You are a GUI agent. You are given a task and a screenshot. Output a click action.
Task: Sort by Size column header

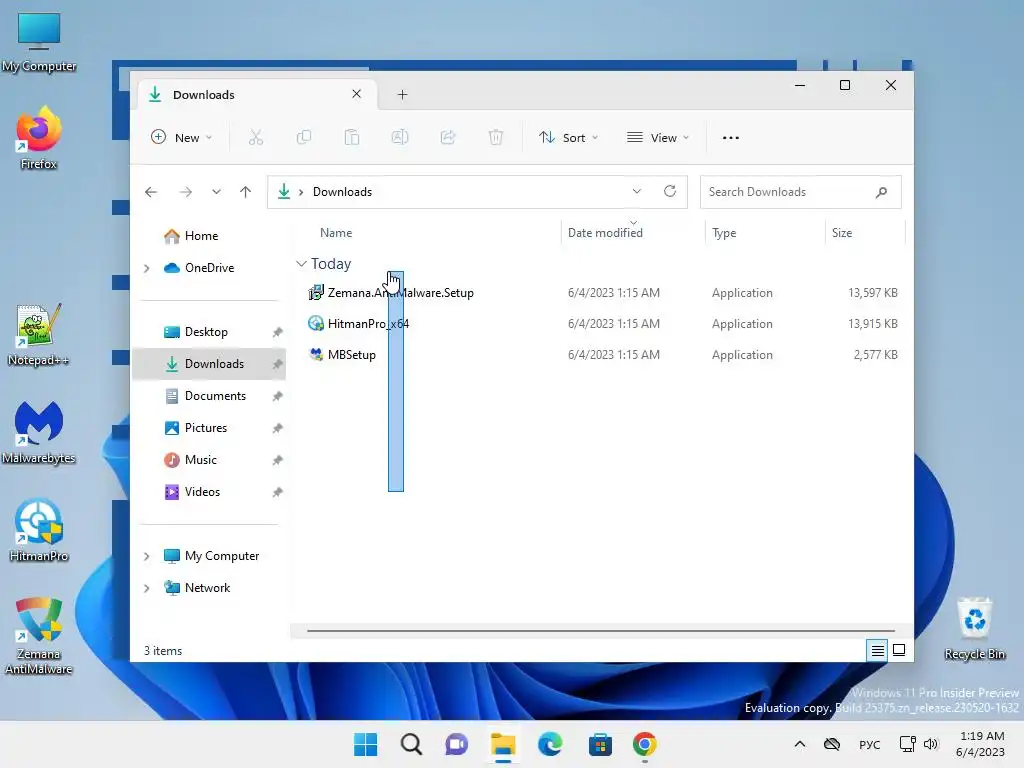tap(842, 233)
